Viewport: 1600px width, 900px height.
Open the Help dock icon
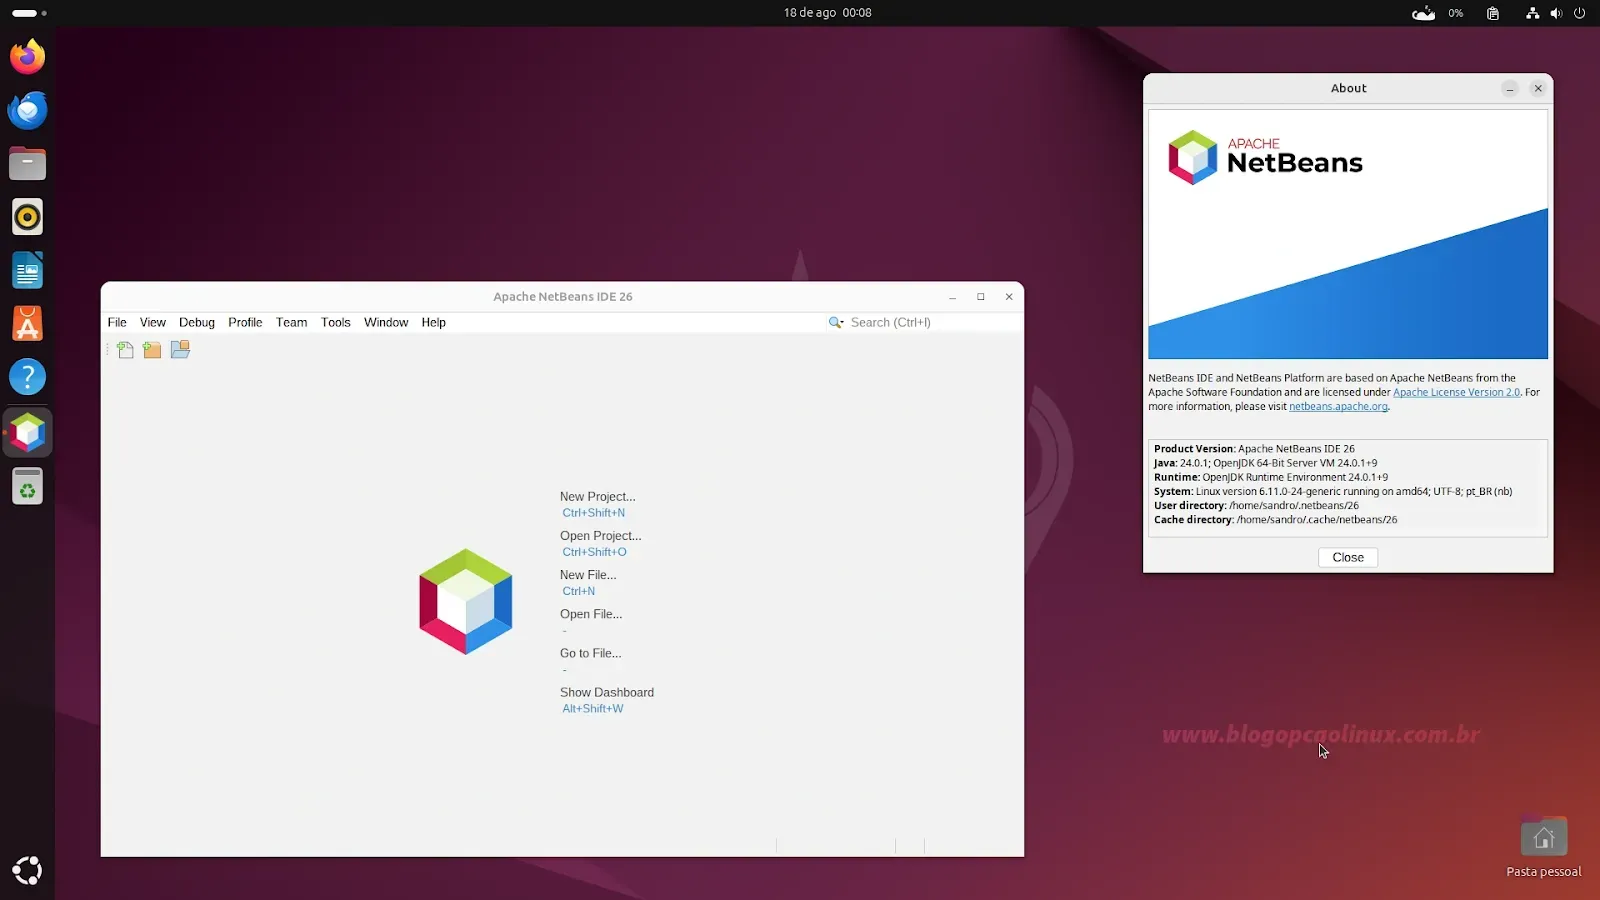click(28, 377)
